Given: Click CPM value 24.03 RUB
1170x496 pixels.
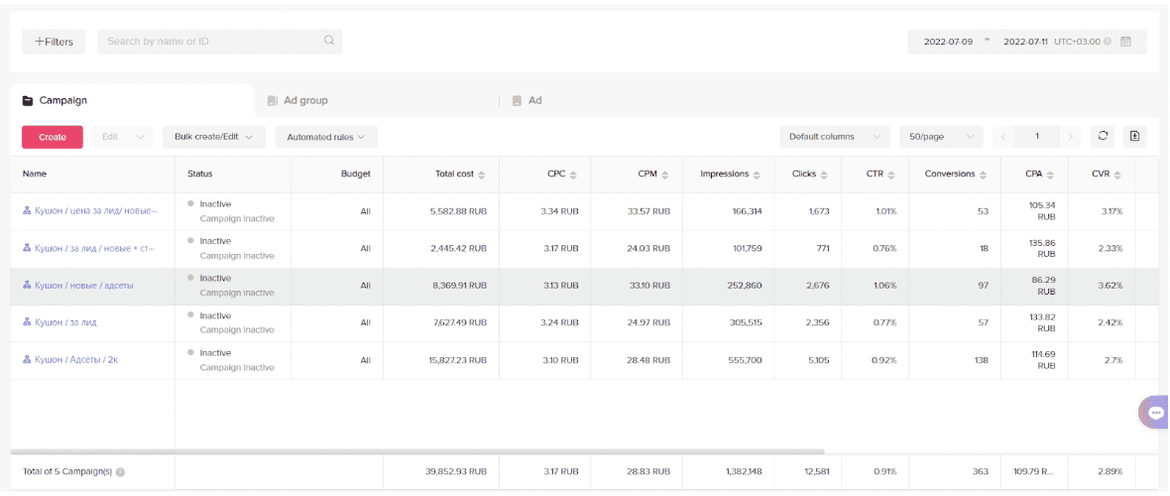Looking at the screenshot, I should coord(648,248).
